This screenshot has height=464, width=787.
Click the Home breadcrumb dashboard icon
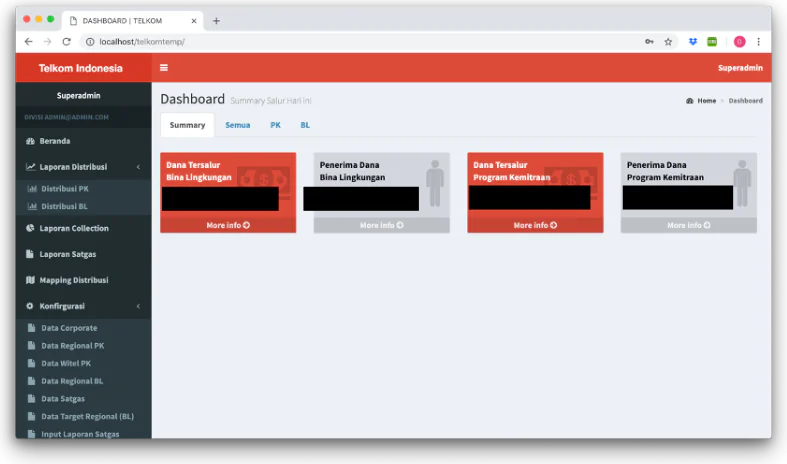pyautogui.click(x=690, y=101)
